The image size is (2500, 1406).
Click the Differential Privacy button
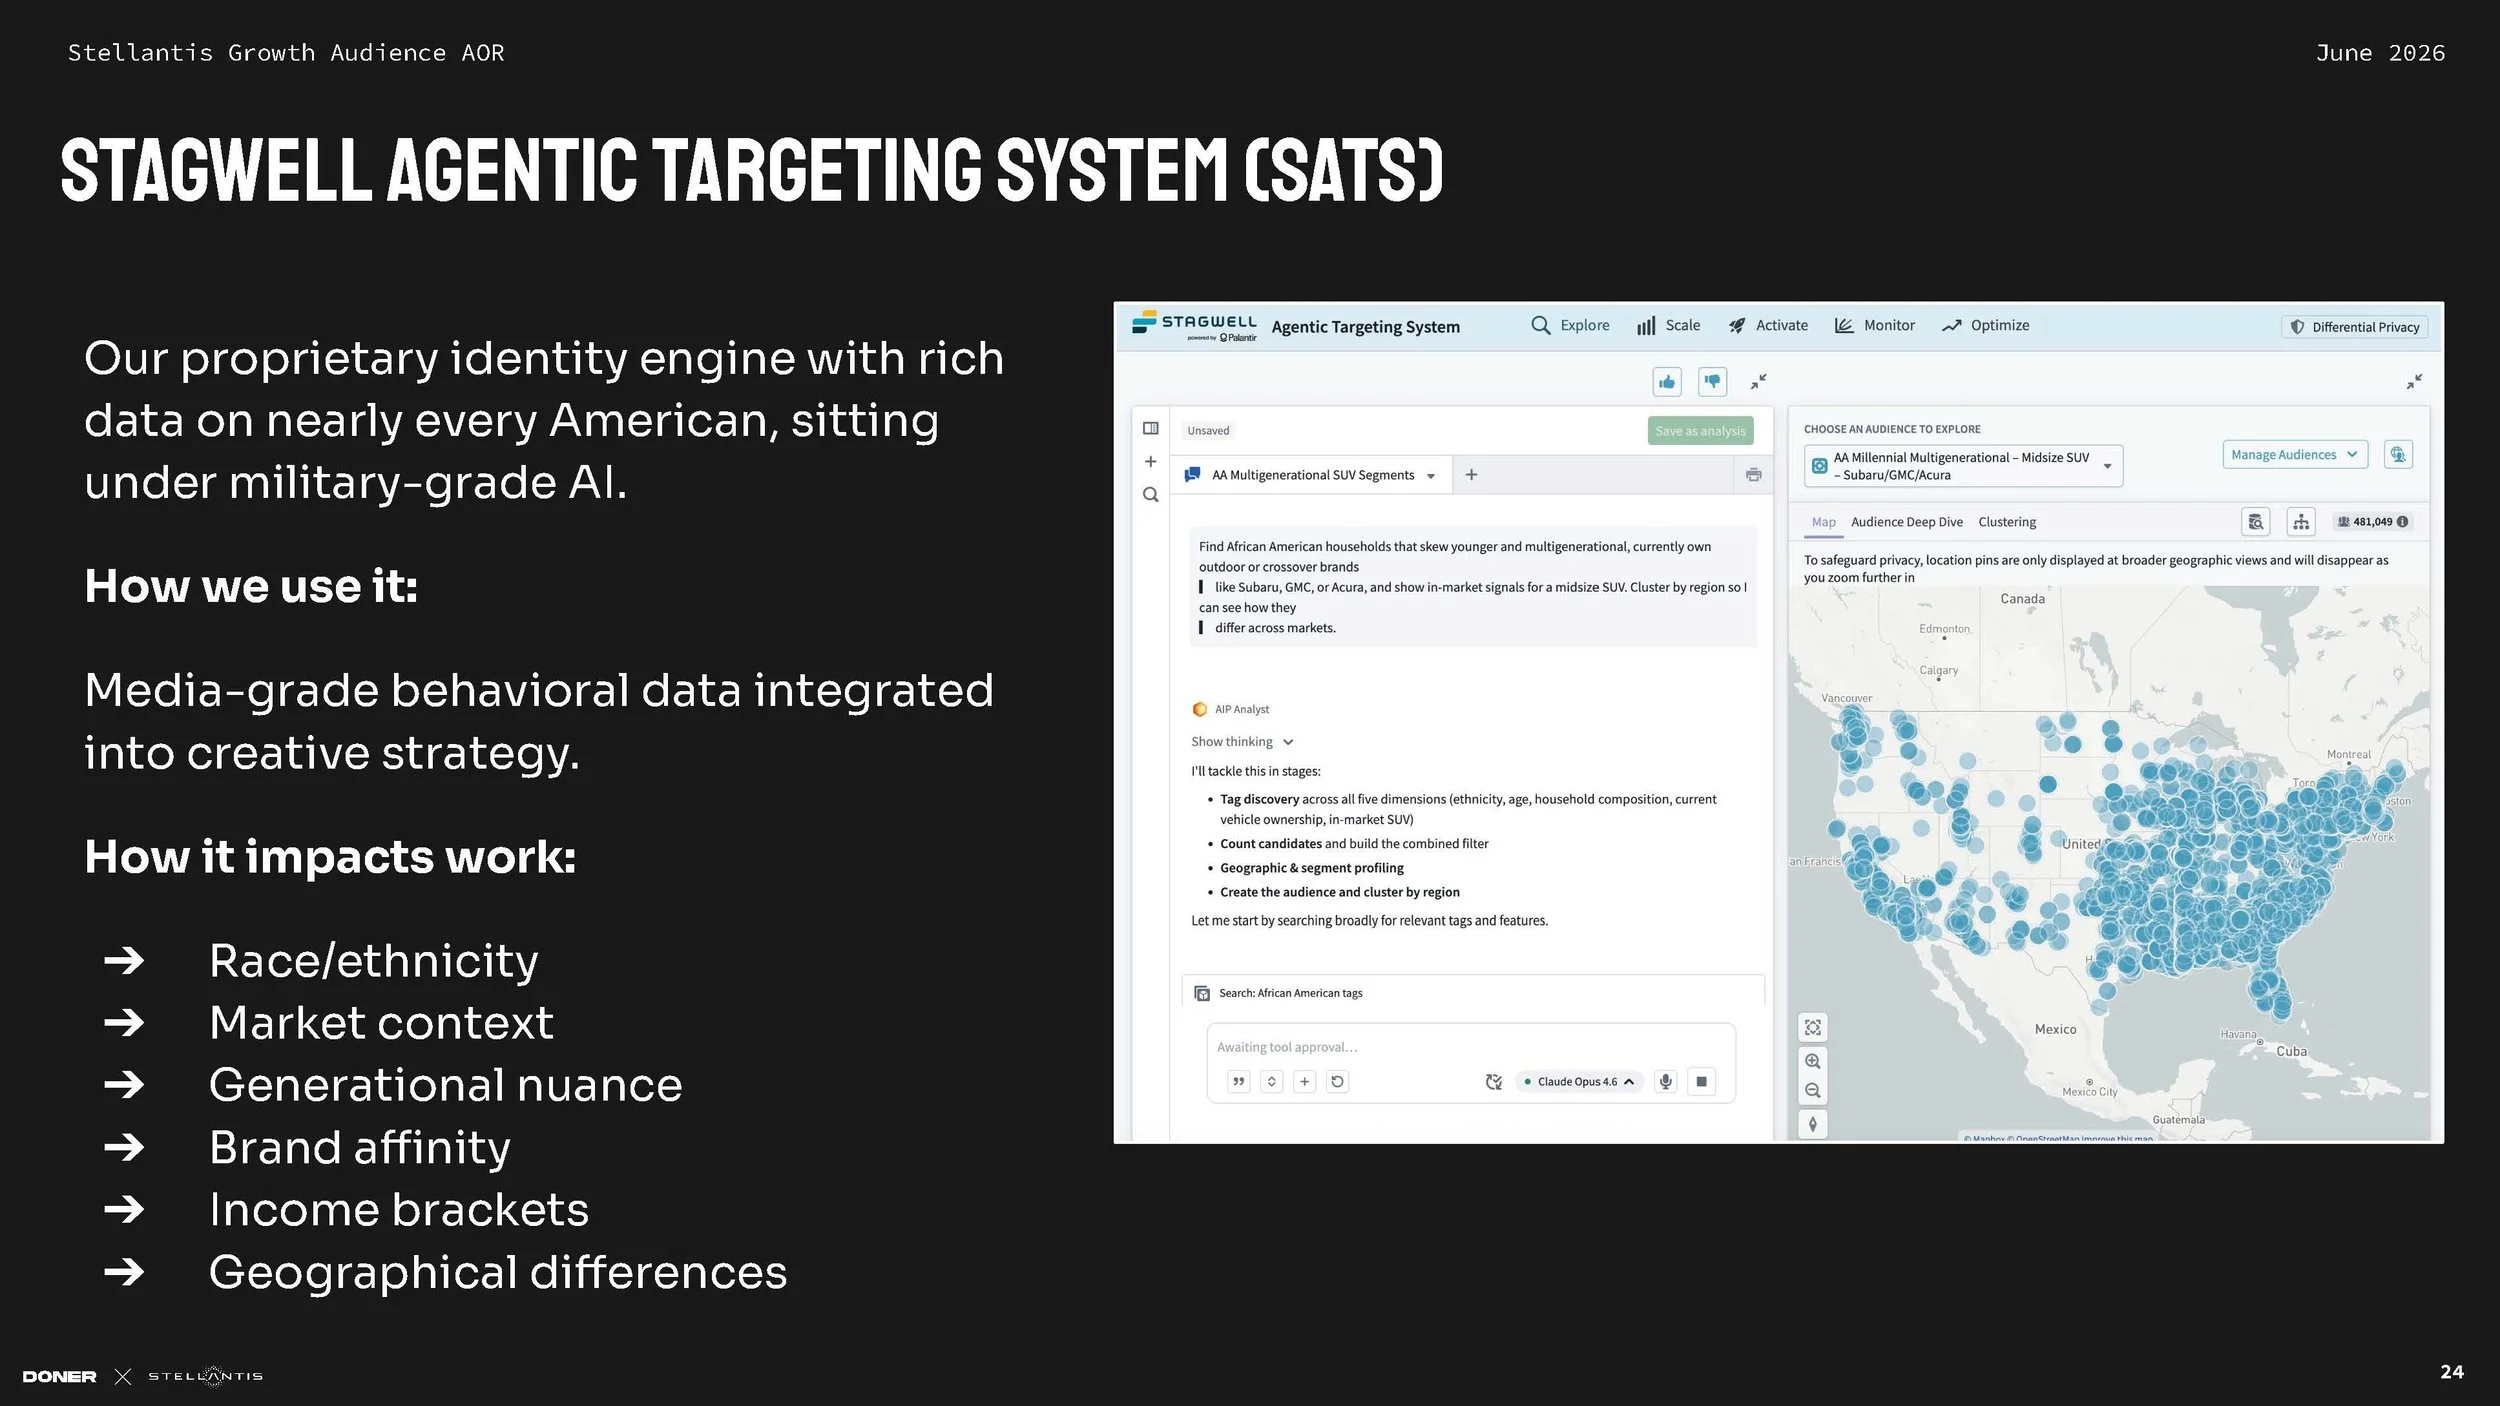[x=2355, y=327]
